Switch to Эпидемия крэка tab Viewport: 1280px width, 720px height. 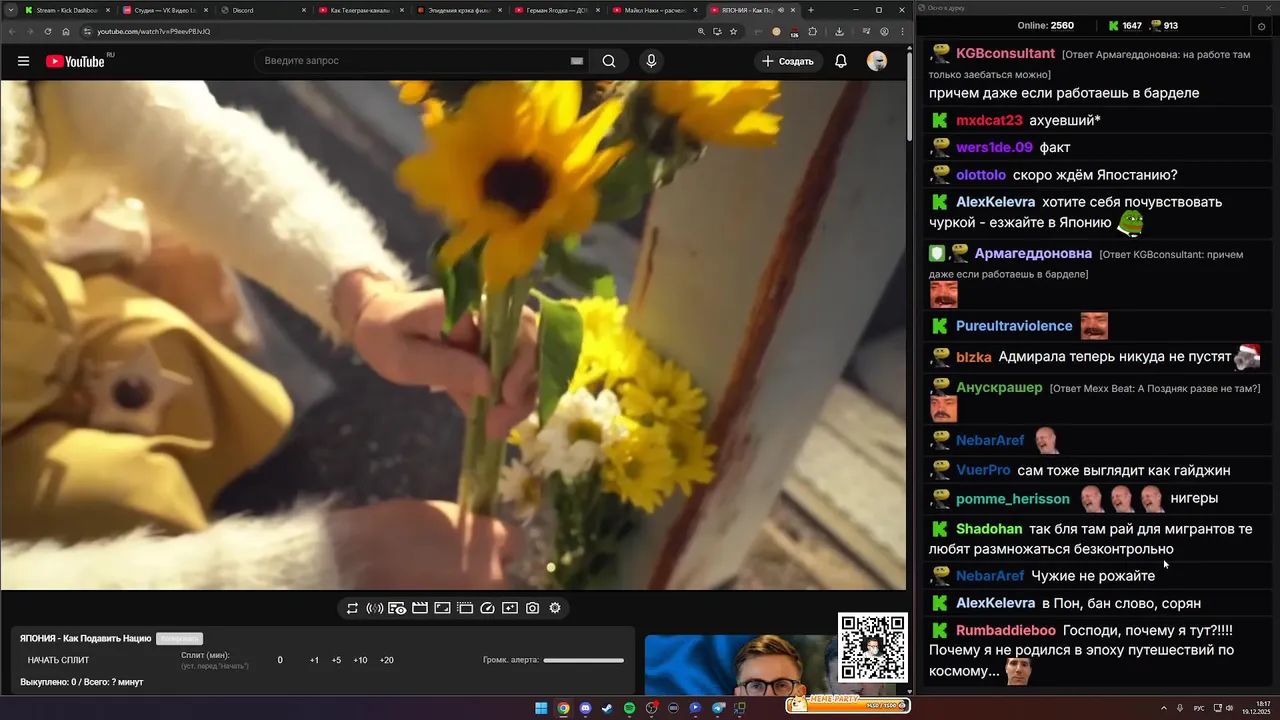pyautogui.click(x=457, y=10)
